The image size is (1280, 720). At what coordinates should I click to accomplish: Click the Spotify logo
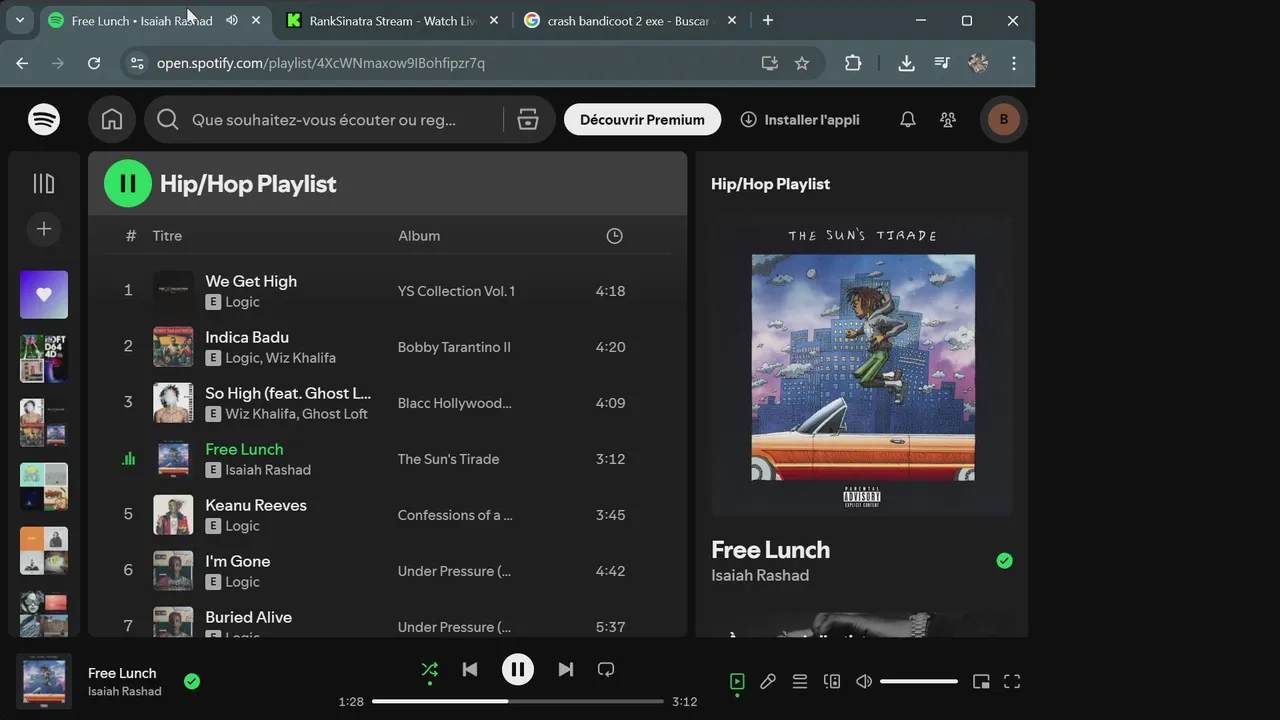click(44, 120)
